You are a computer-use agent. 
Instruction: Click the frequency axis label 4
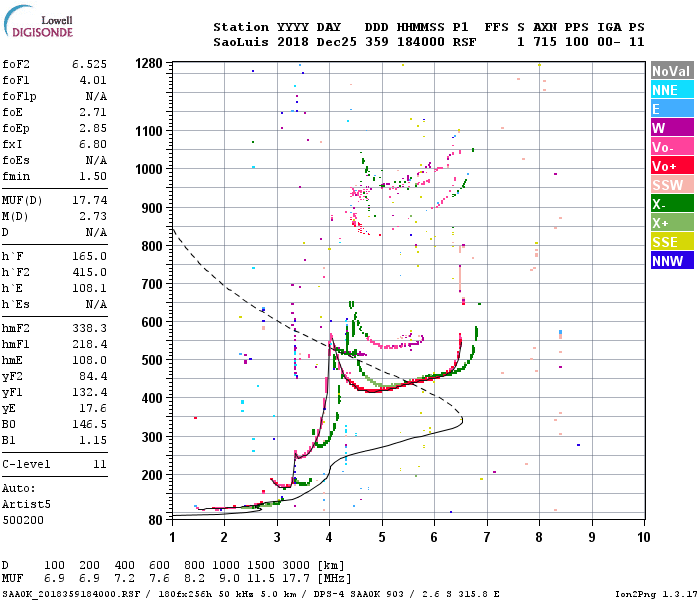[329, 537]
